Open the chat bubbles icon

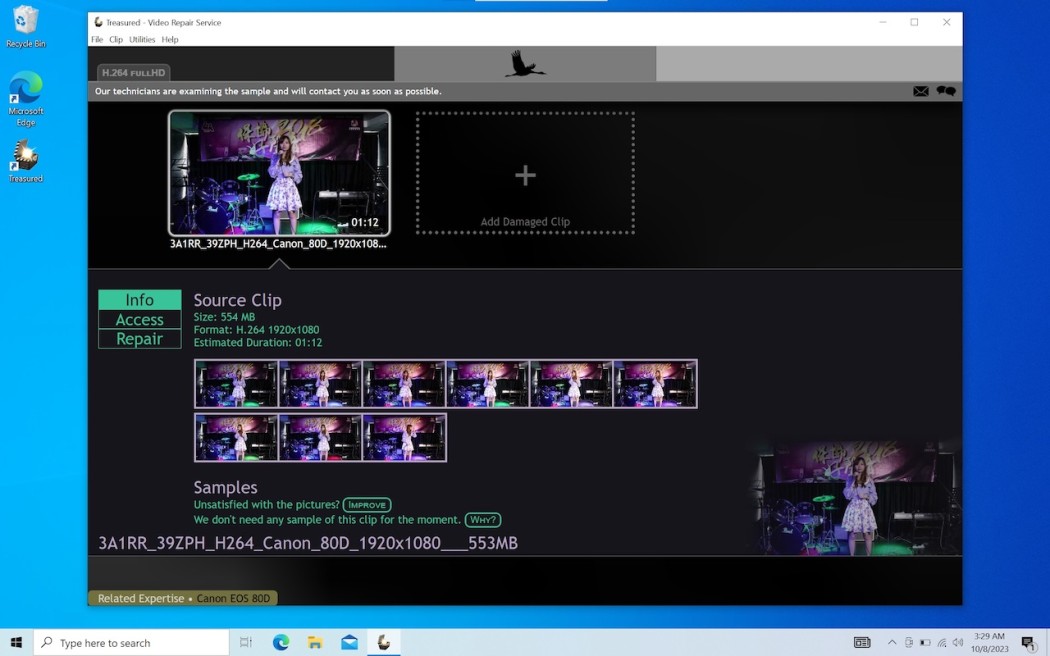pos(946,91)
